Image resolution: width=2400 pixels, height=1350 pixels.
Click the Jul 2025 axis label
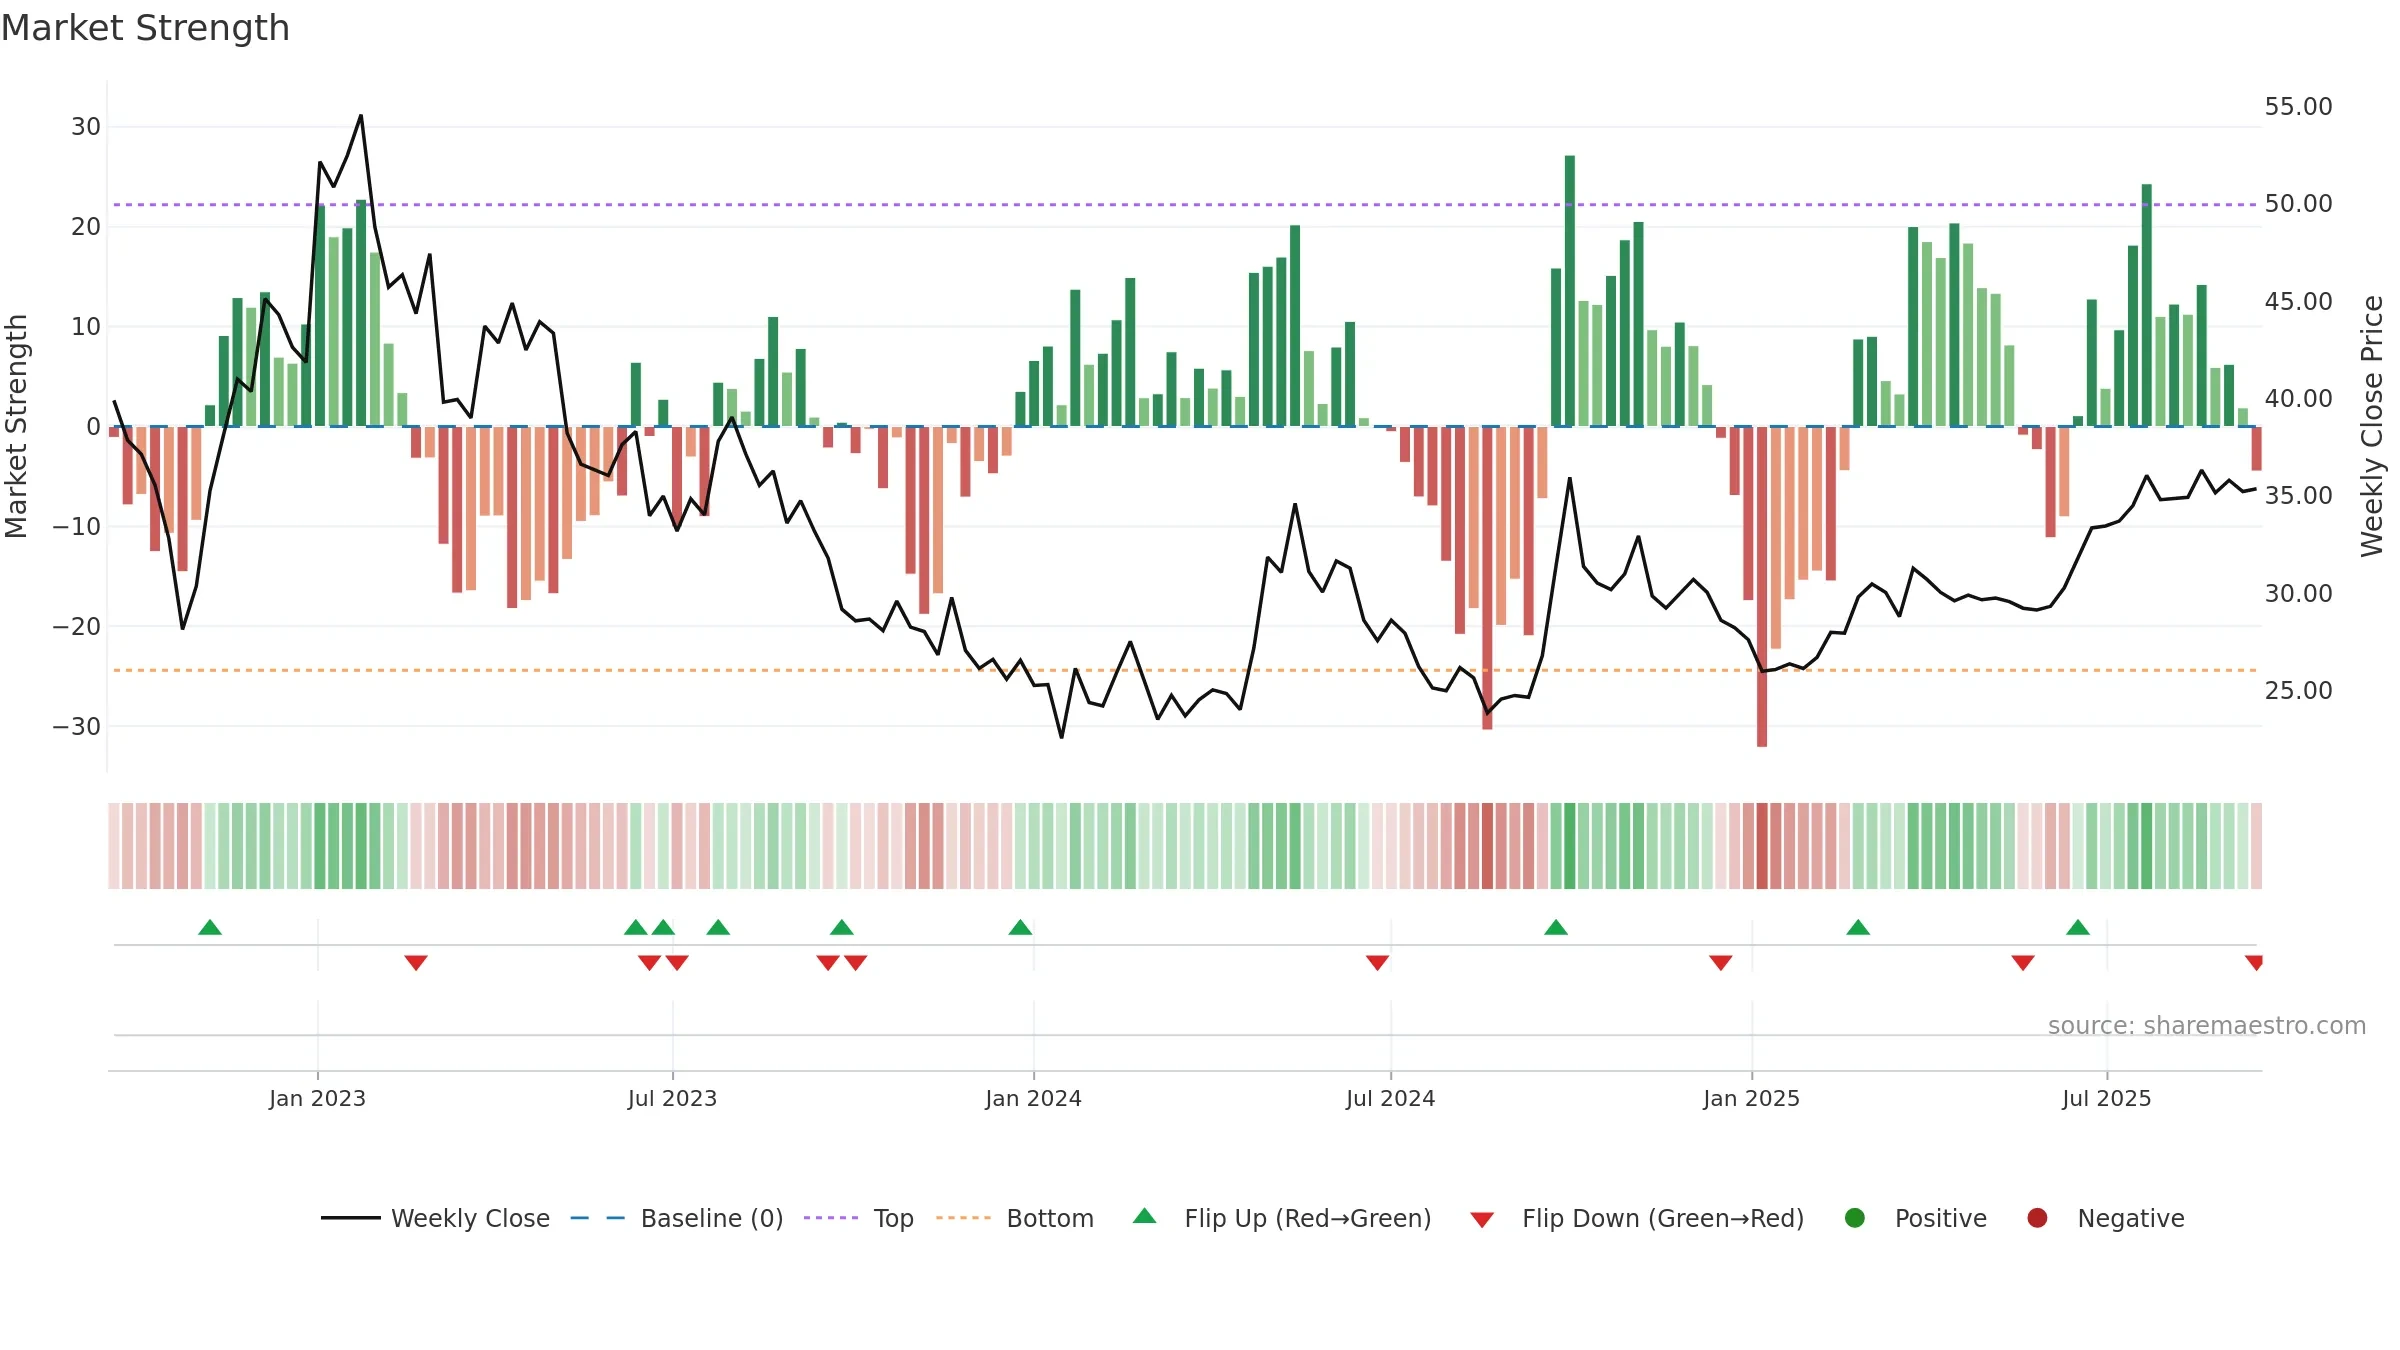click(x=2106, y=1098)
